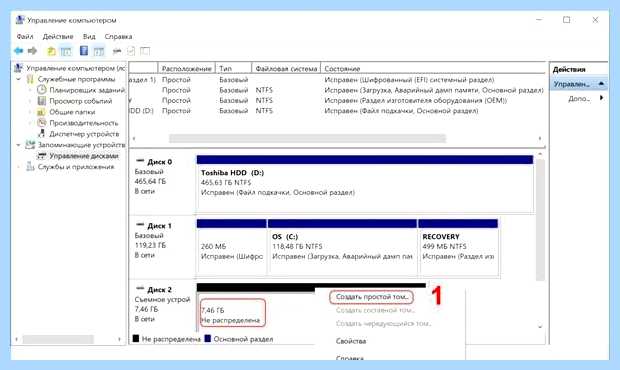Open the Вид menu
Image resolution: width=620 pixels, height=370 pixels.
point(89,36)
